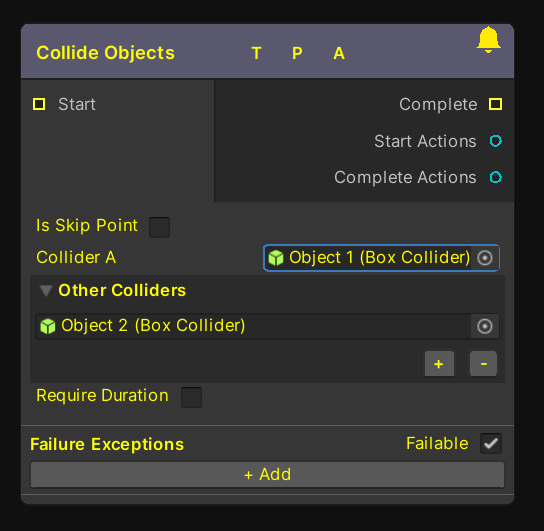Enable the Require Duration checkbox

pyautogui.click(x=192, y=397)
